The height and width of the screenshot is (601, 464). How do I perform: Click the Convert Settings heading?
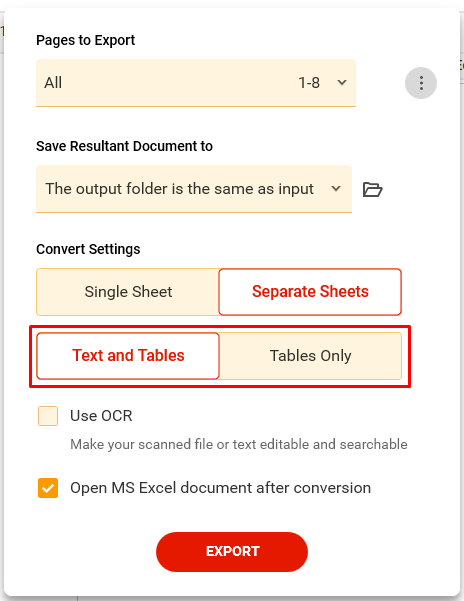pos(88,249)
